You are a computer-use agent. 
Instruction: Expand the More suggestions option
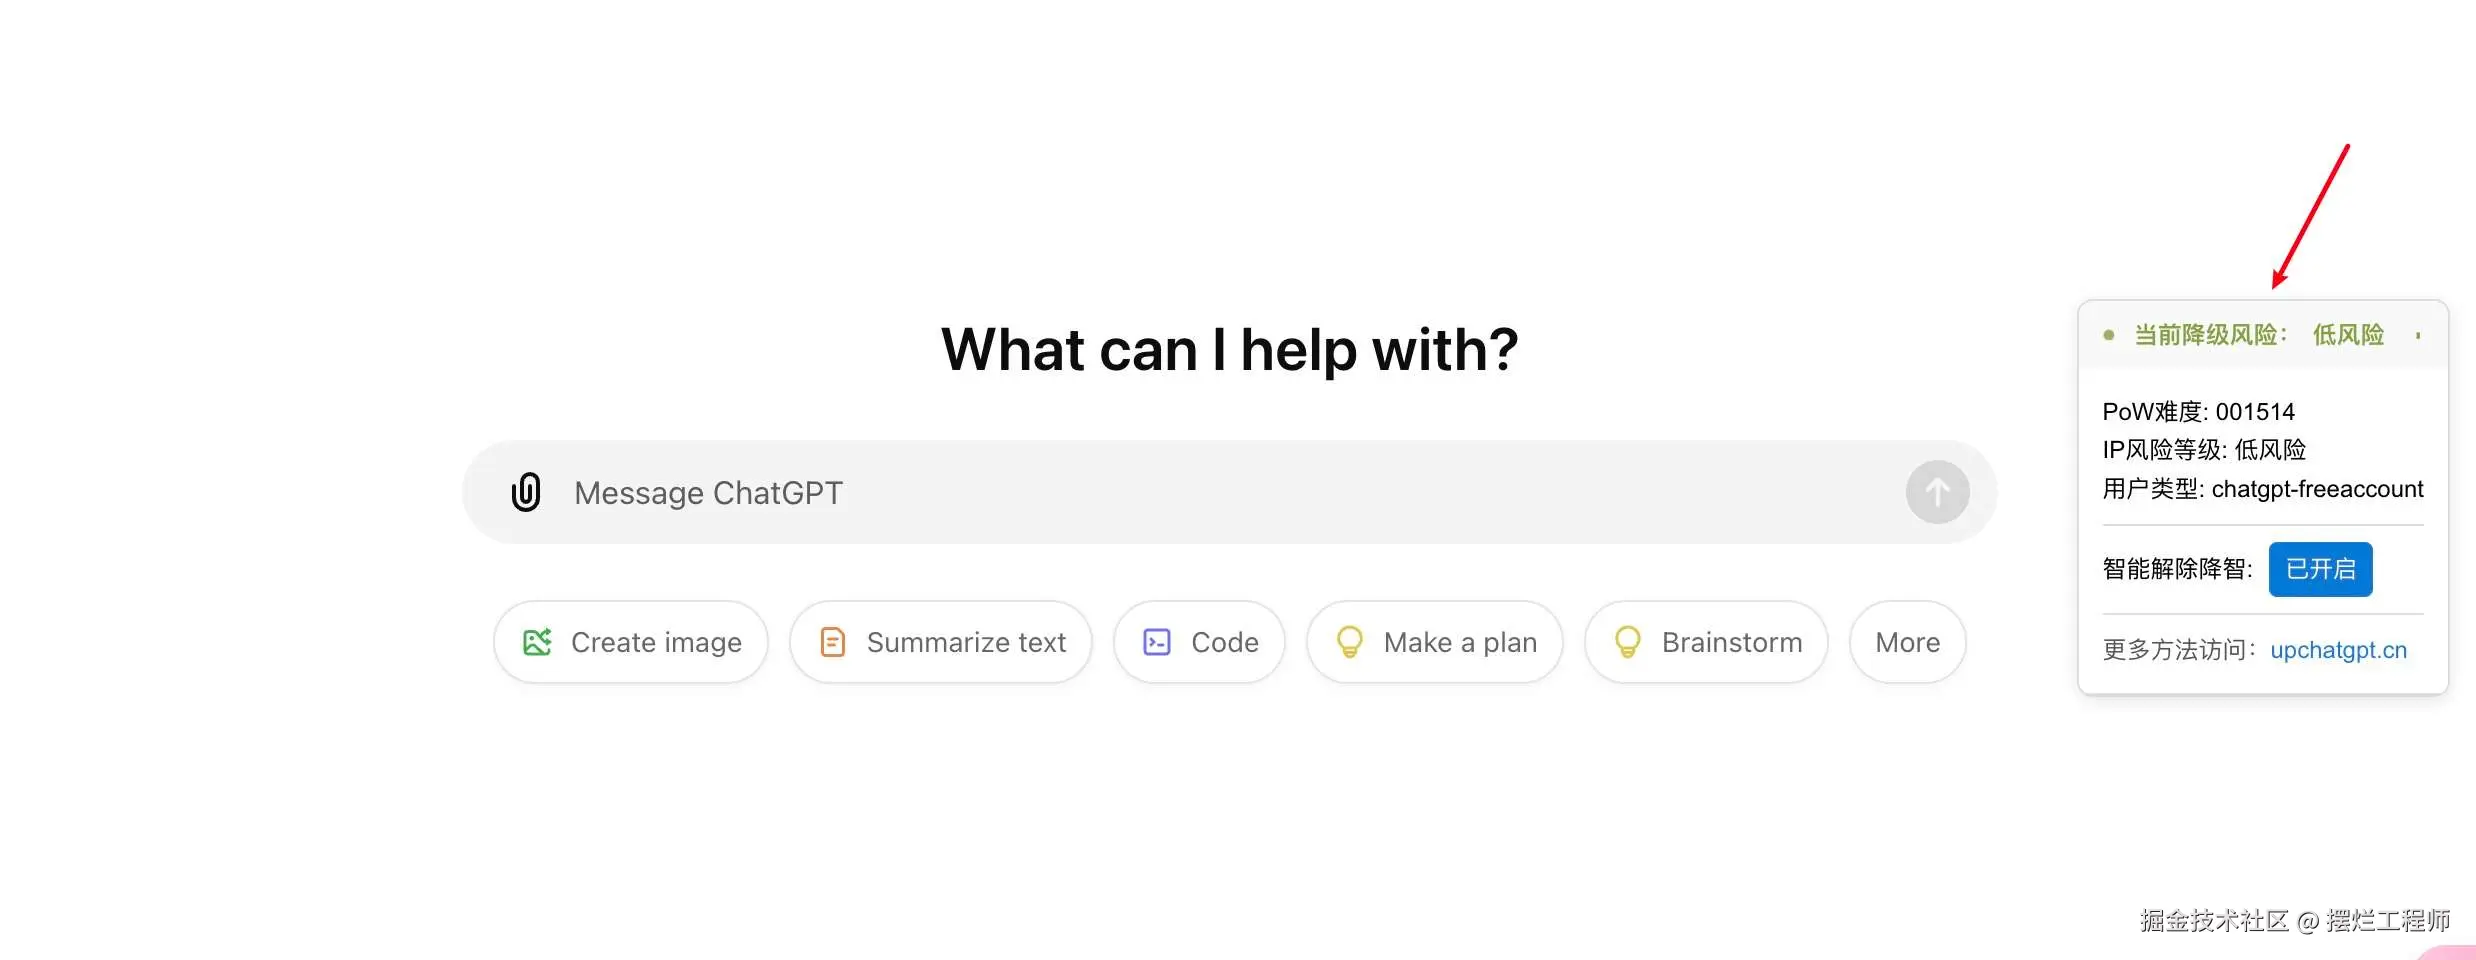click(x=1907, y=642)
